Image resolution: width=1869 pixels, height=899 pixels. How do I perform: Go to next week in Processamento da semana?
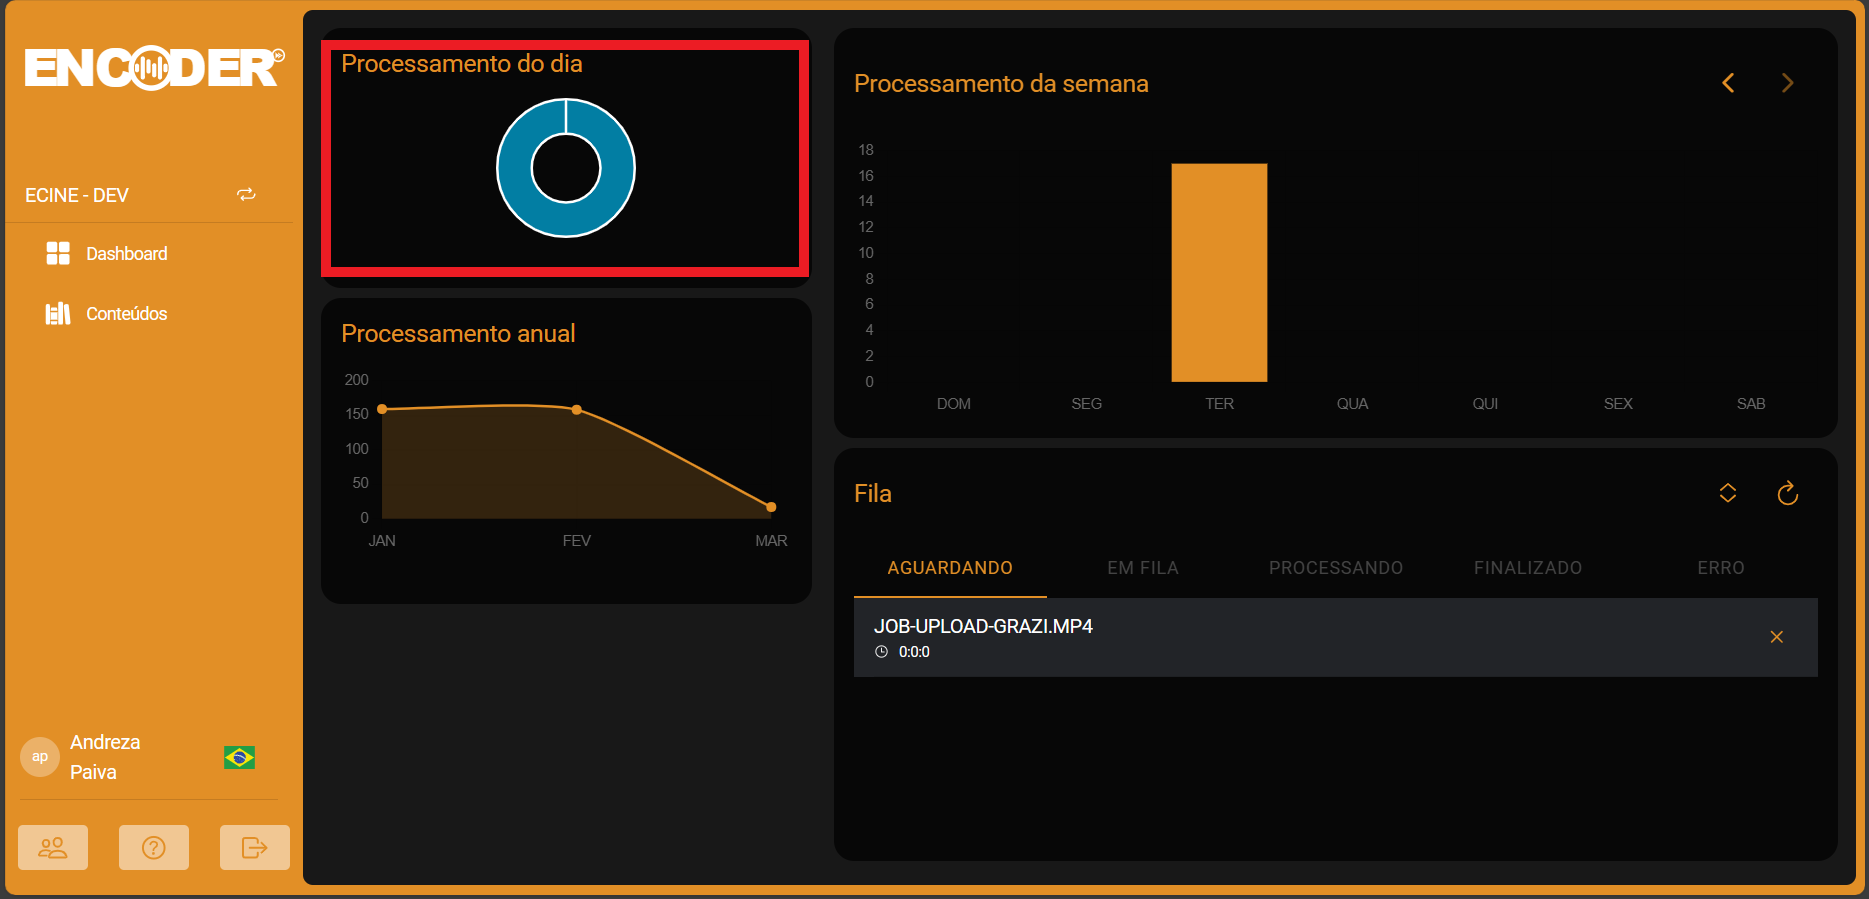1788,83
